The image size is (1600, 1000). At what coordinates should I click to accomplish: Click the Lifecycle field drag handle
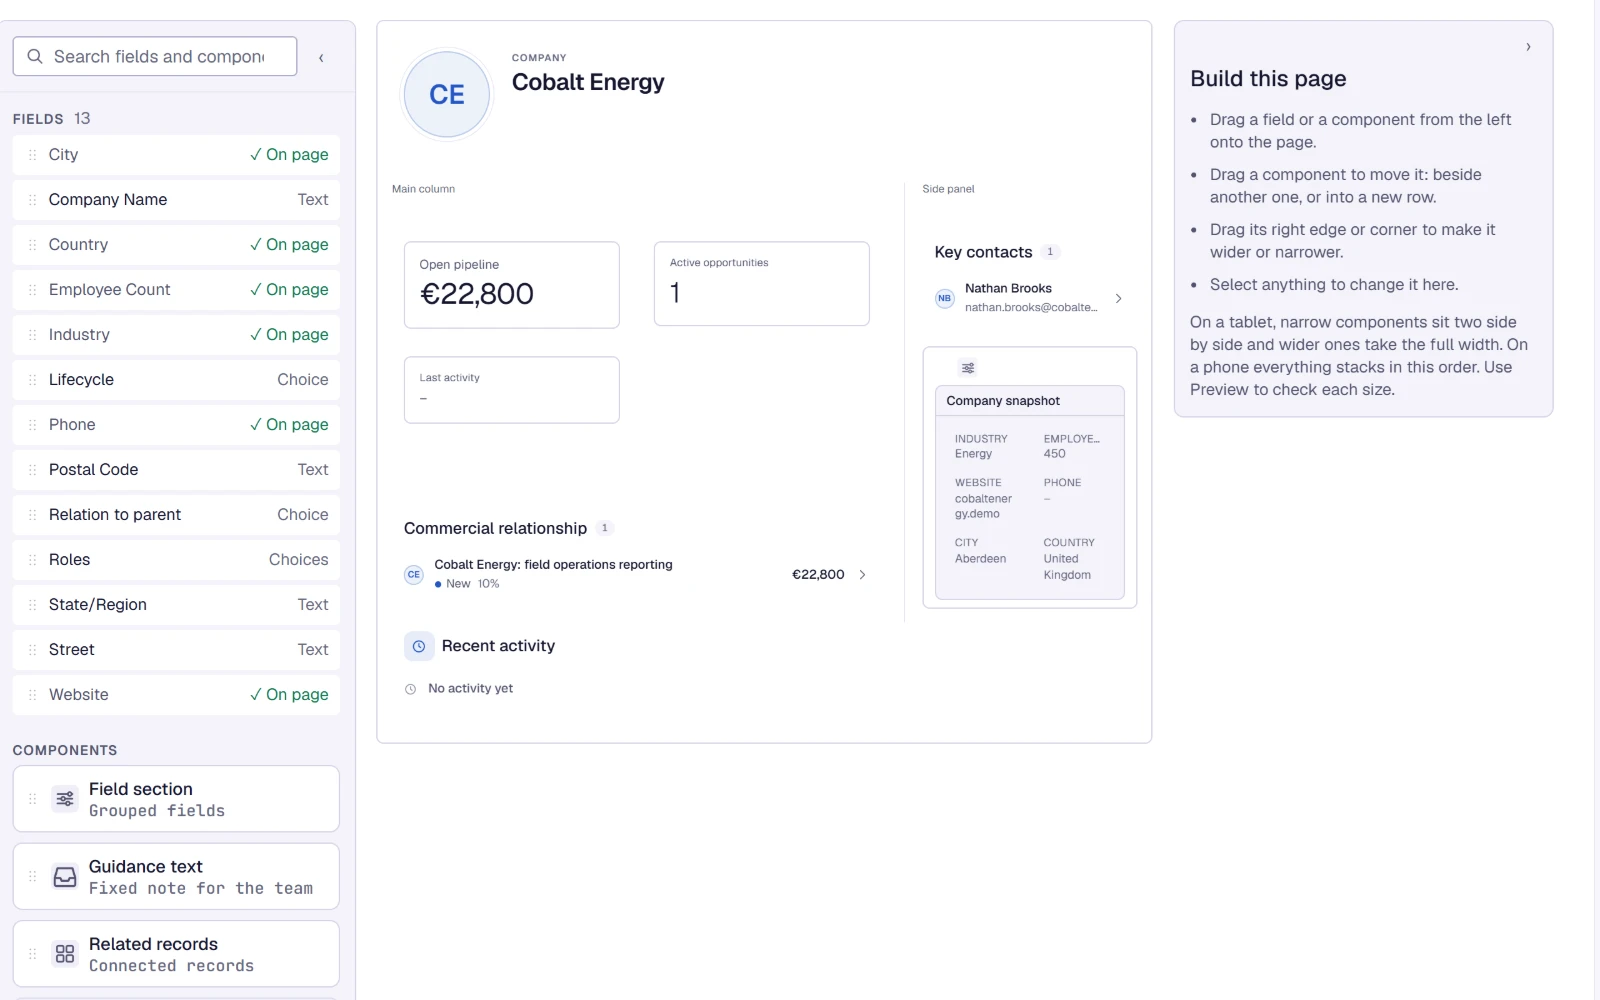pyautogui.click(x=32, y=380)
